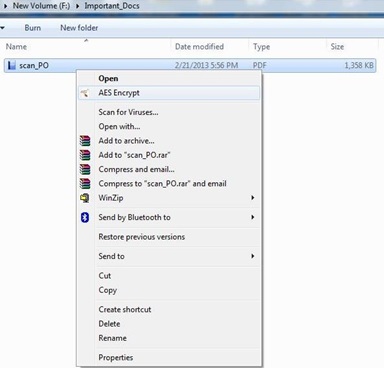Choose Scan for Viruses...
Screen dimensions: 384x368
168,112
